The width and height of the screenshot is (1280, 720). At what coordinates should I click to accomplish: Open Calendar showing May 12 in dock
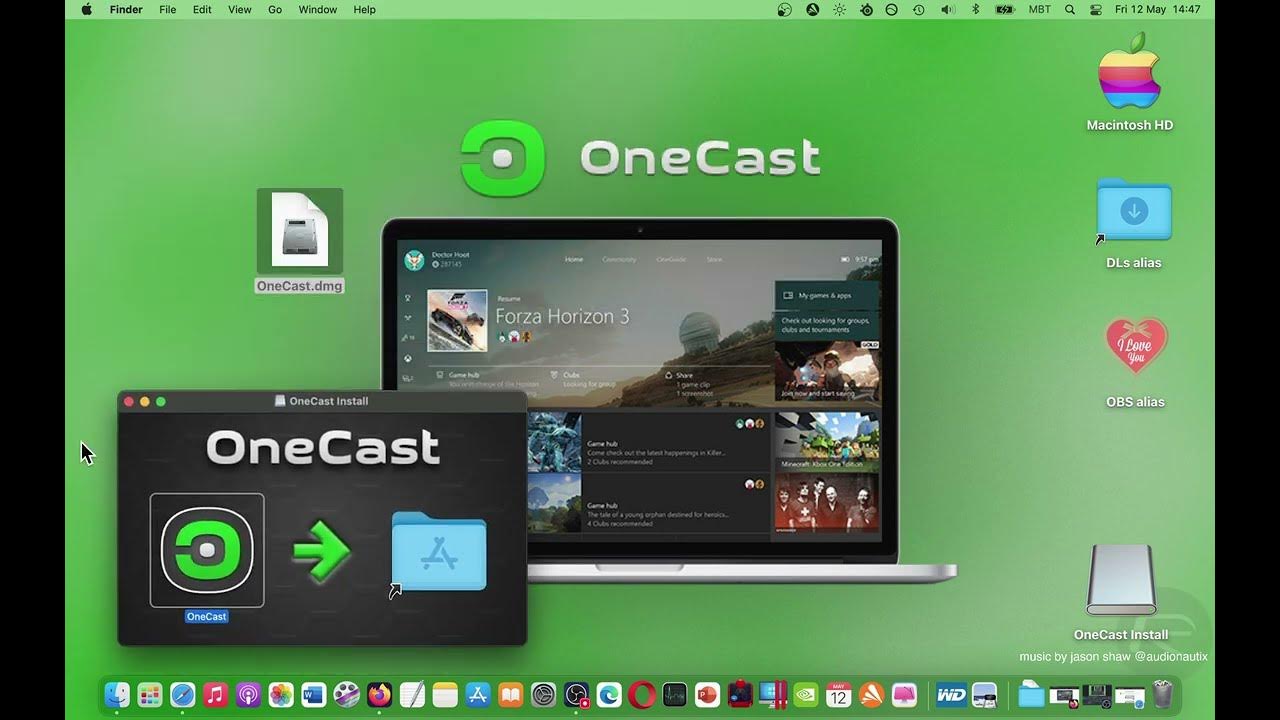[x=838, y=694]
